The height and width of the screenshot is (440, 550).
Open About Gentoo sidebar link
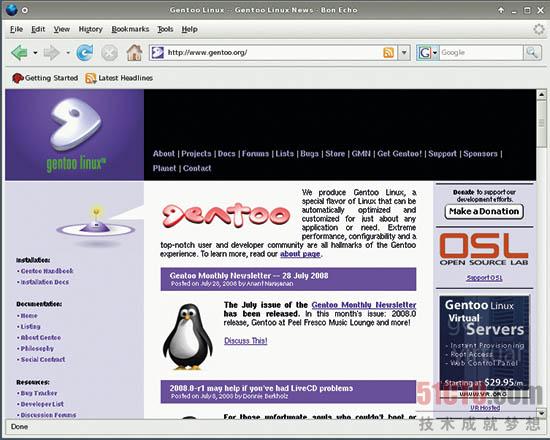[41, 337]
